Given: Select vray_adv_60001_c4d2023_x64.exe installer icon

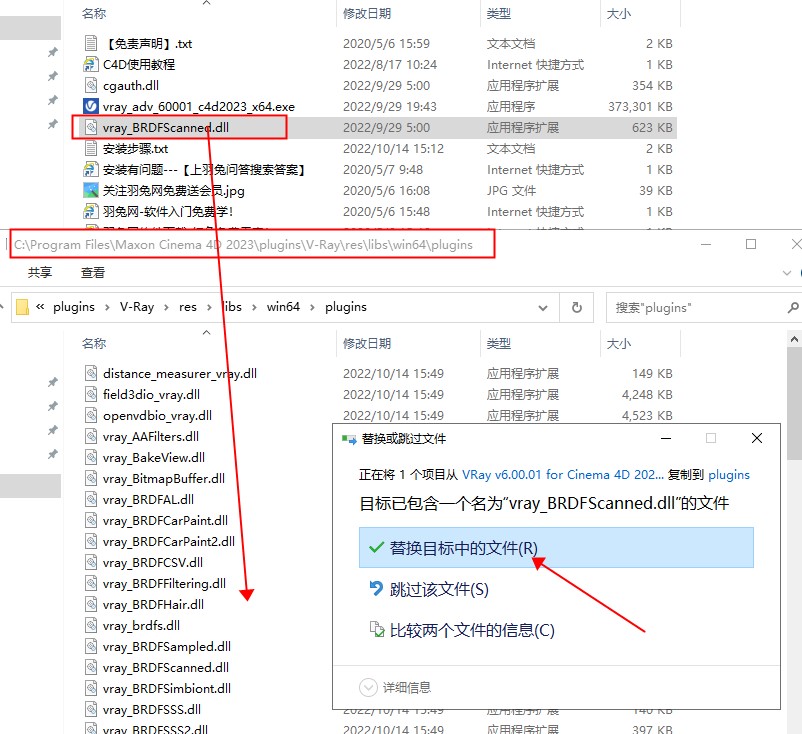Looking at the screenshot, I should pos(91,106).
